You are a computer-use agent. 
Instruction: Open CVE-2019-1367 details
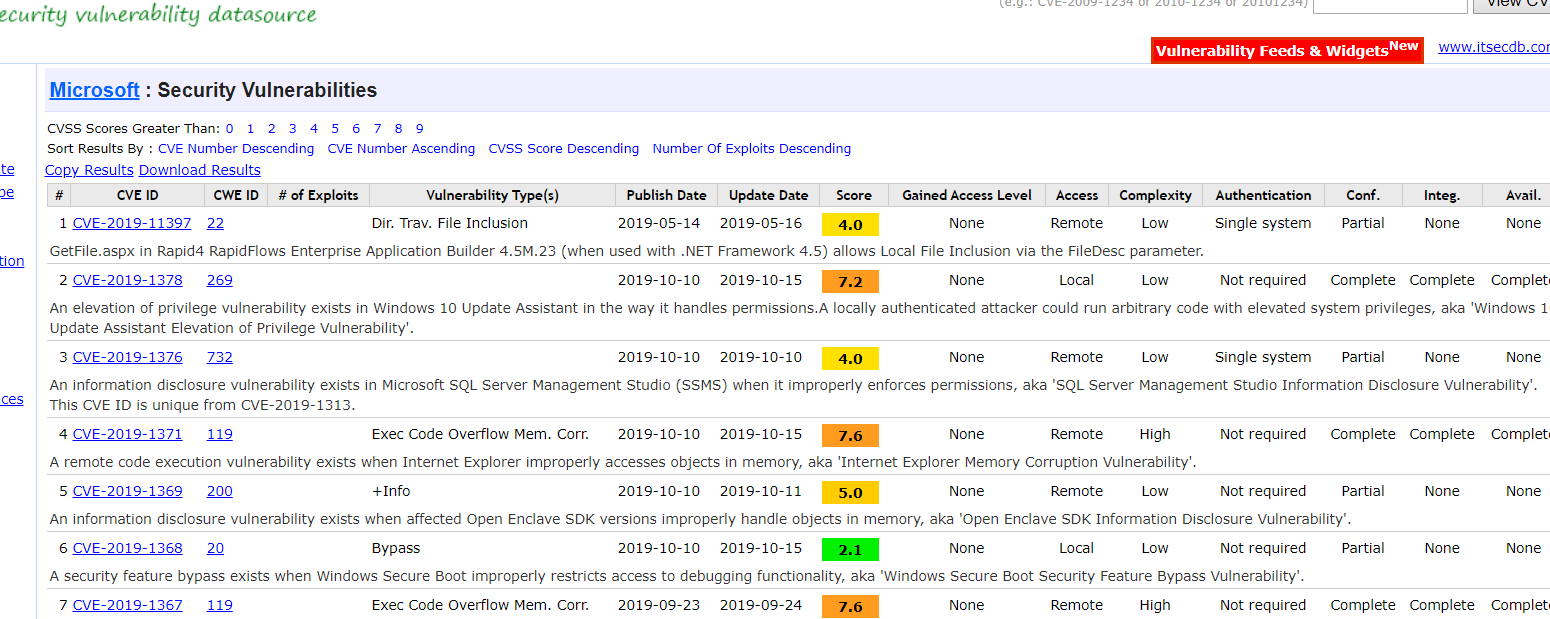(x=128, y=605)
